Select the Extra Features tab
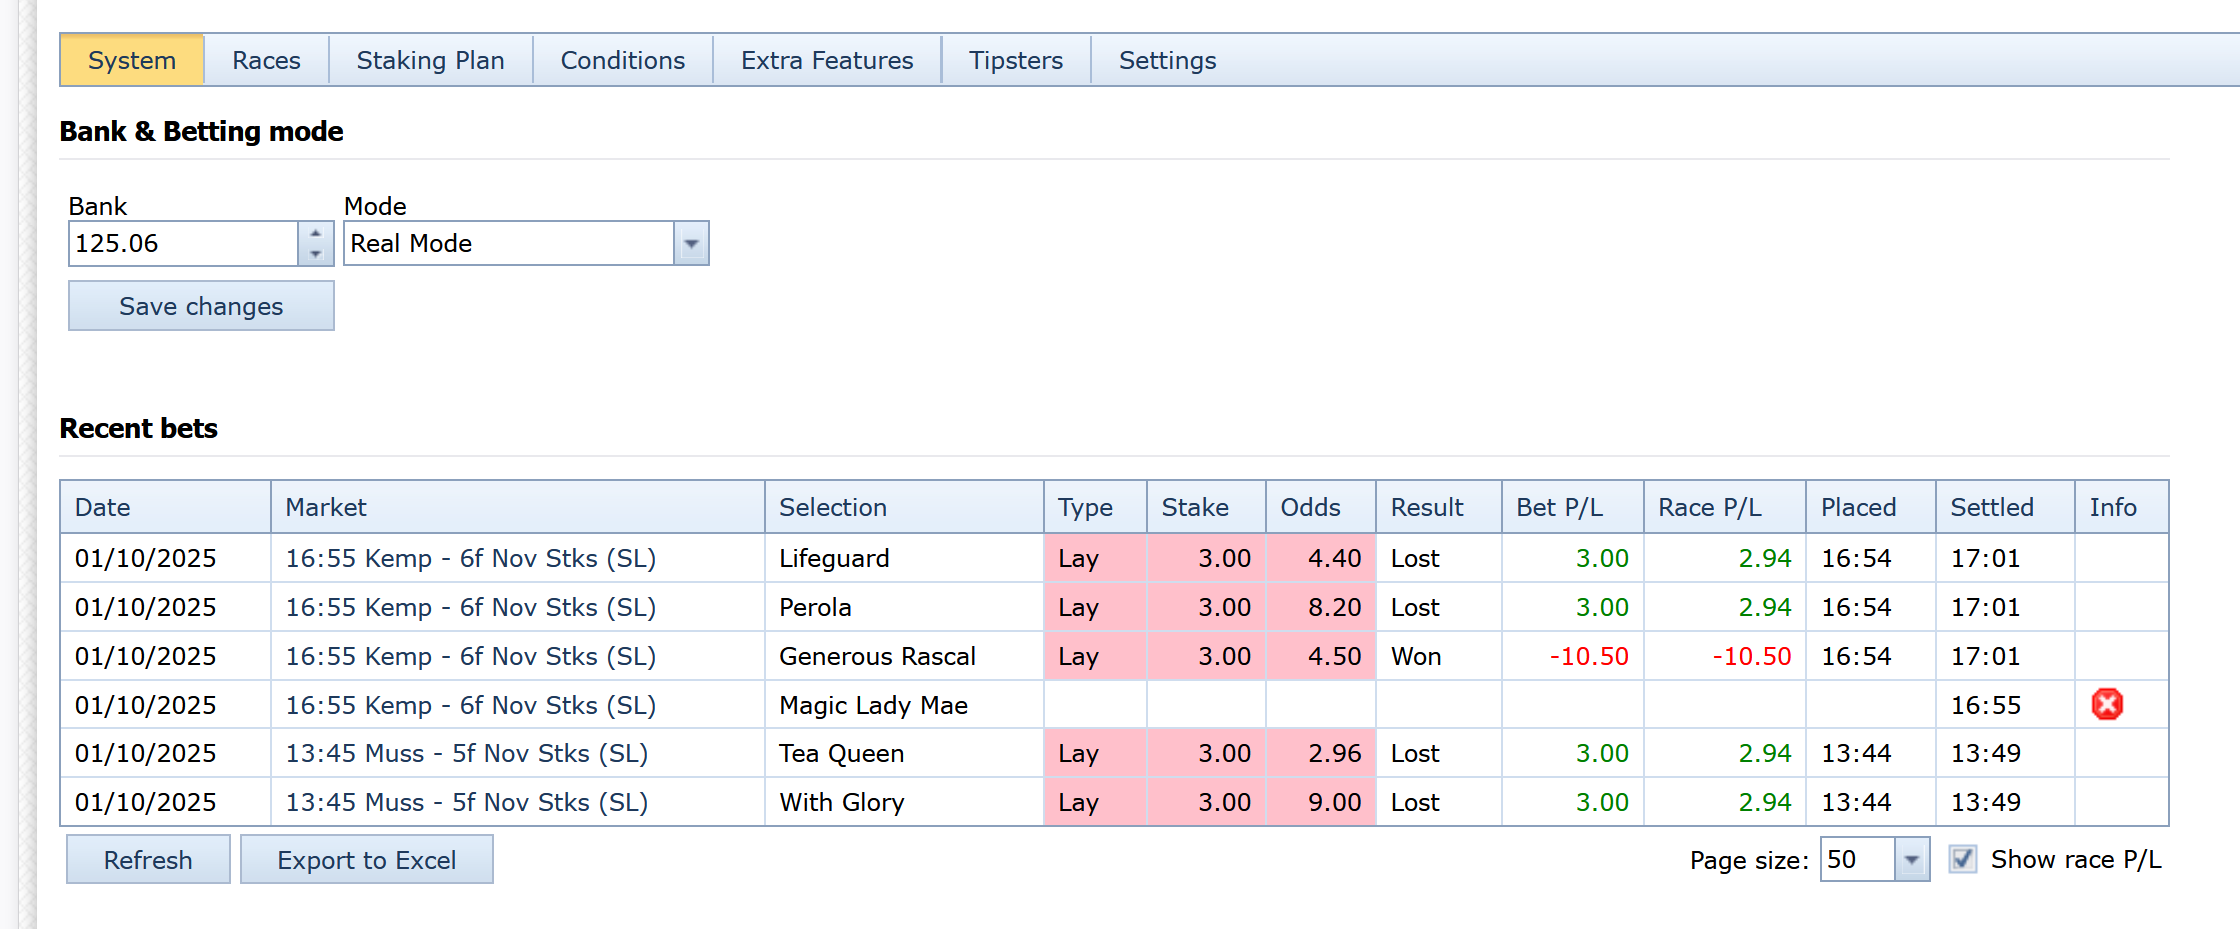 826,61
